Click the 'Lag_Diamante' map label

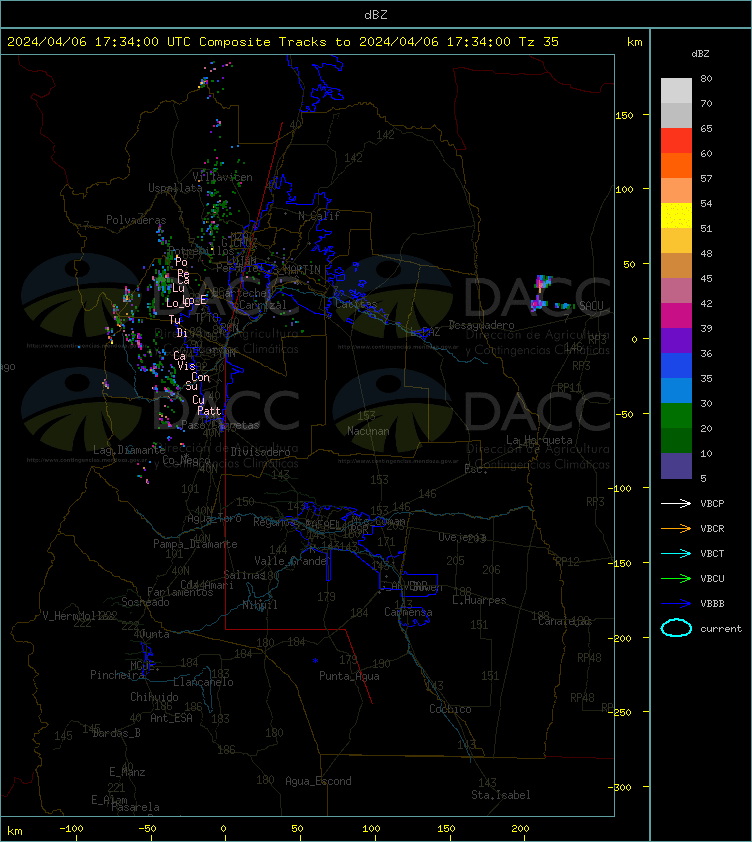pos(129,449)
